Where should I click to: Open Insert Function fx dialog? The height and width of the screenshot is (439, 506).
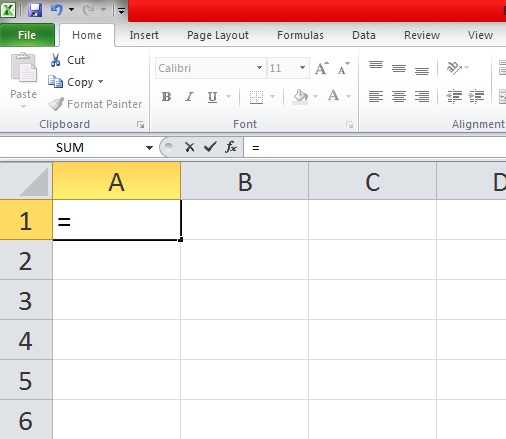pyautogui.click(x=231, y=147)
